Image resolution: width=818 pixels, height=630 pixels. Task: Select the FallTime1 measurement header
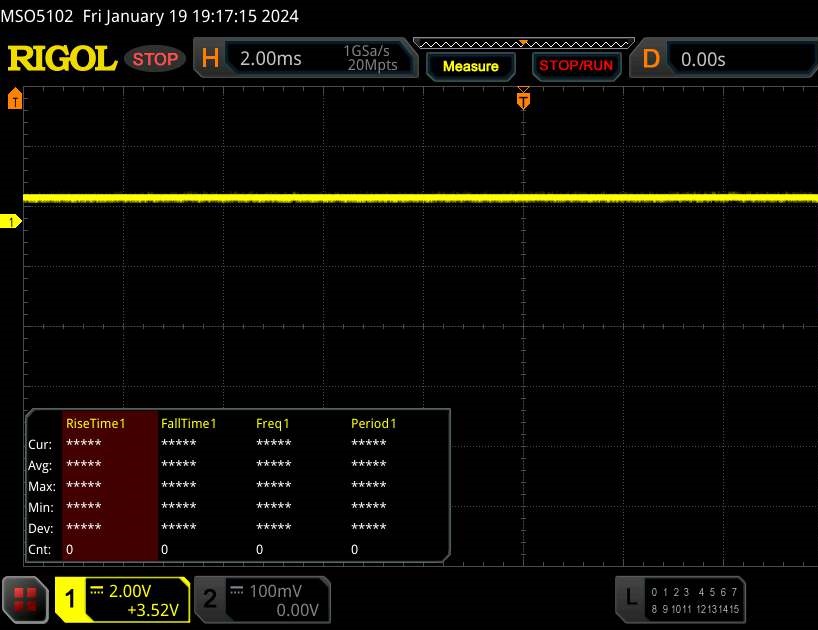(x=188, y=423)
